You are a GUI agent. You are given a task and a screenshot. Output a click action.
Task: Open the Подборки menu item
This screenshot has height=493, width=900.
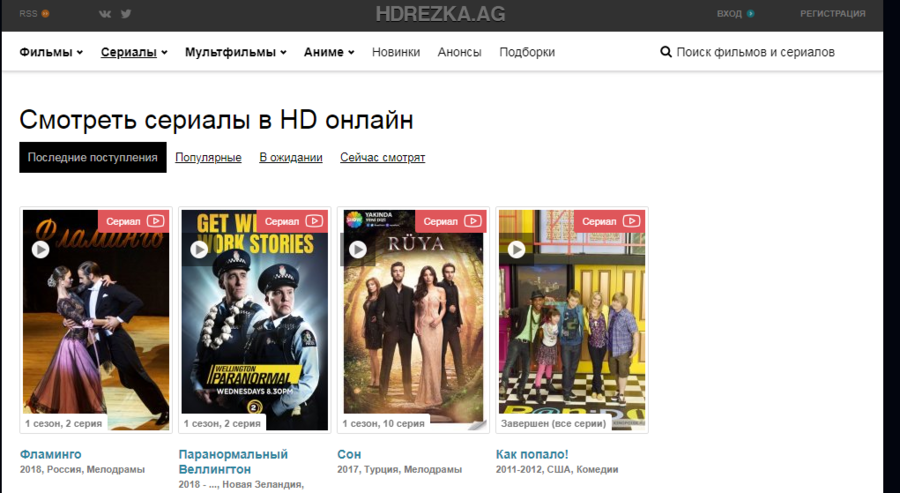tap(527, 52)
